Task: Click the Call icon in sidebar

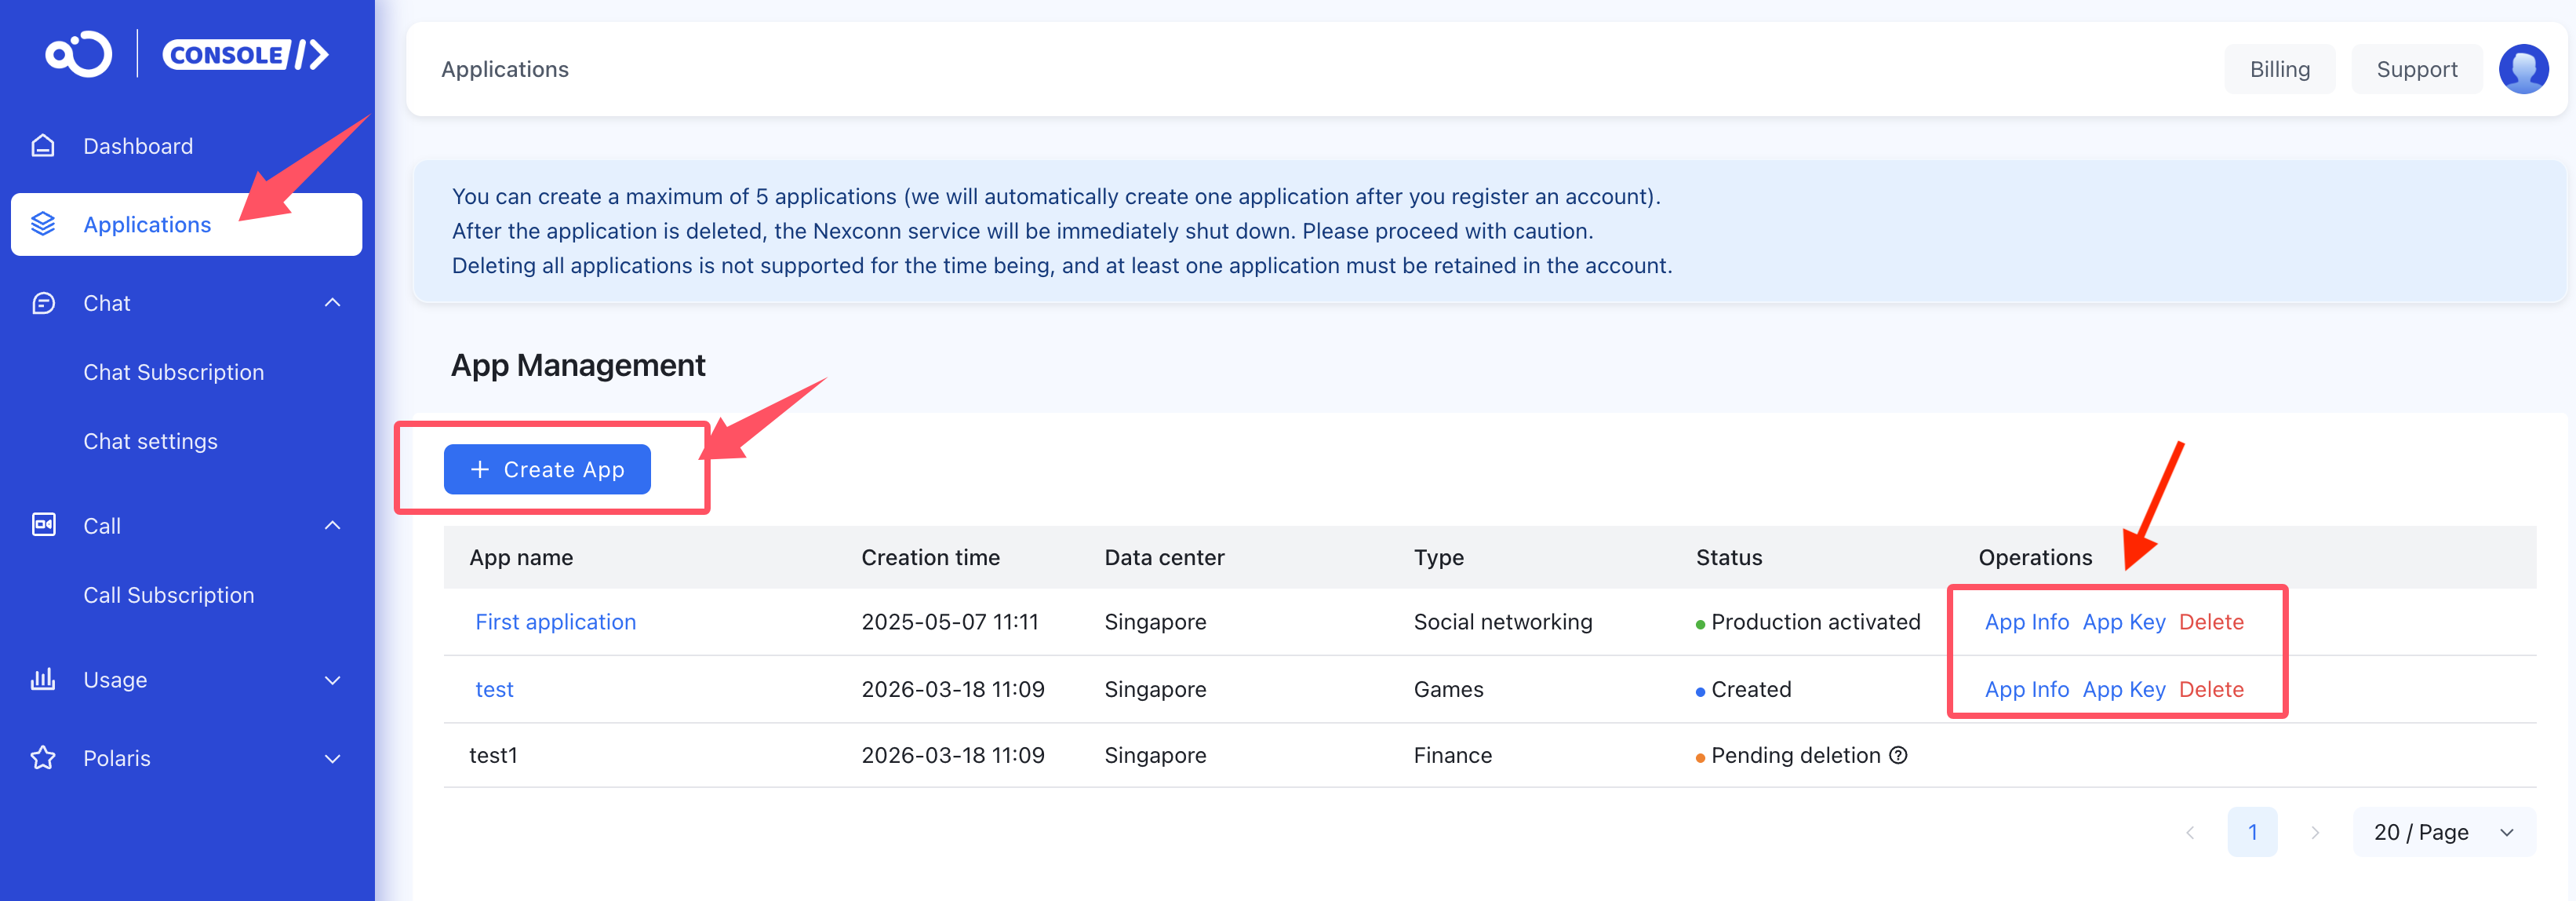Action: pyautogui.click(x=43, y=525)
